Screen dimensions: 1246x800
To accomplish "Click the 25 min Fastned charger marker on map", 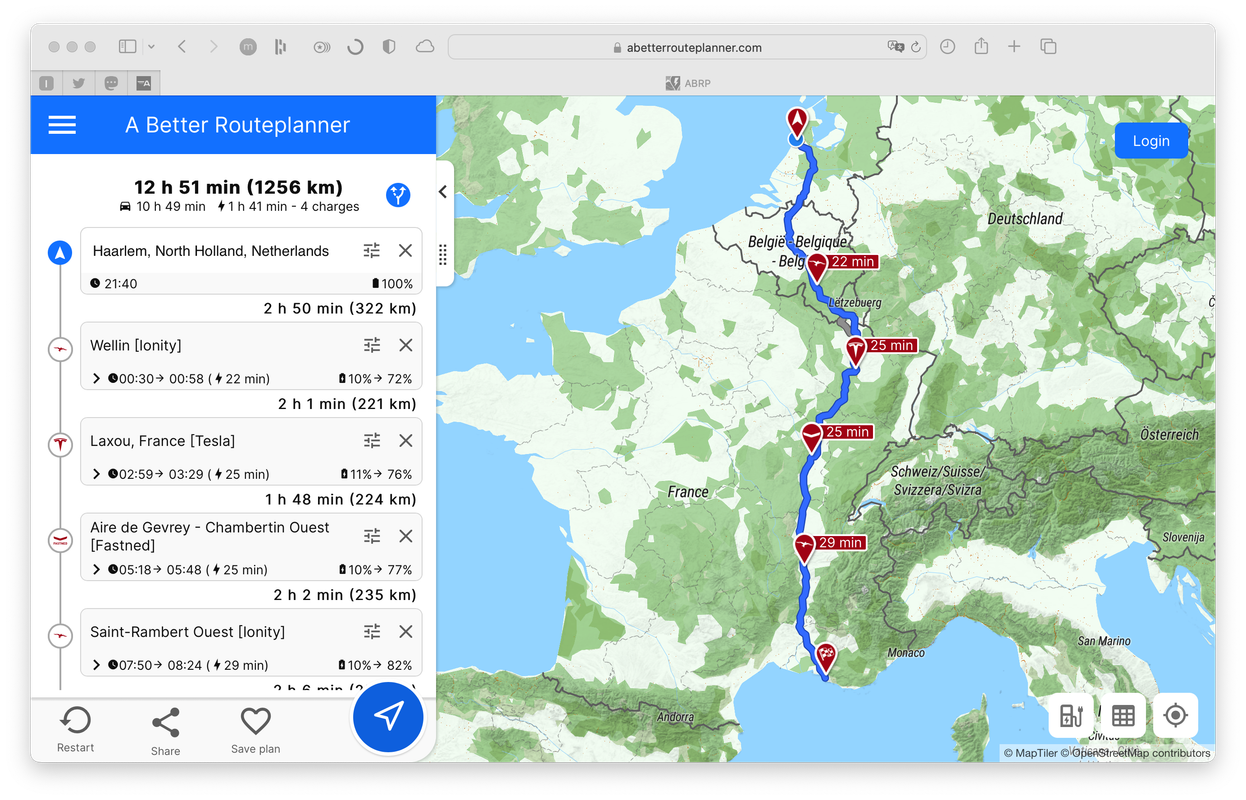I will (x=811, y=436).
